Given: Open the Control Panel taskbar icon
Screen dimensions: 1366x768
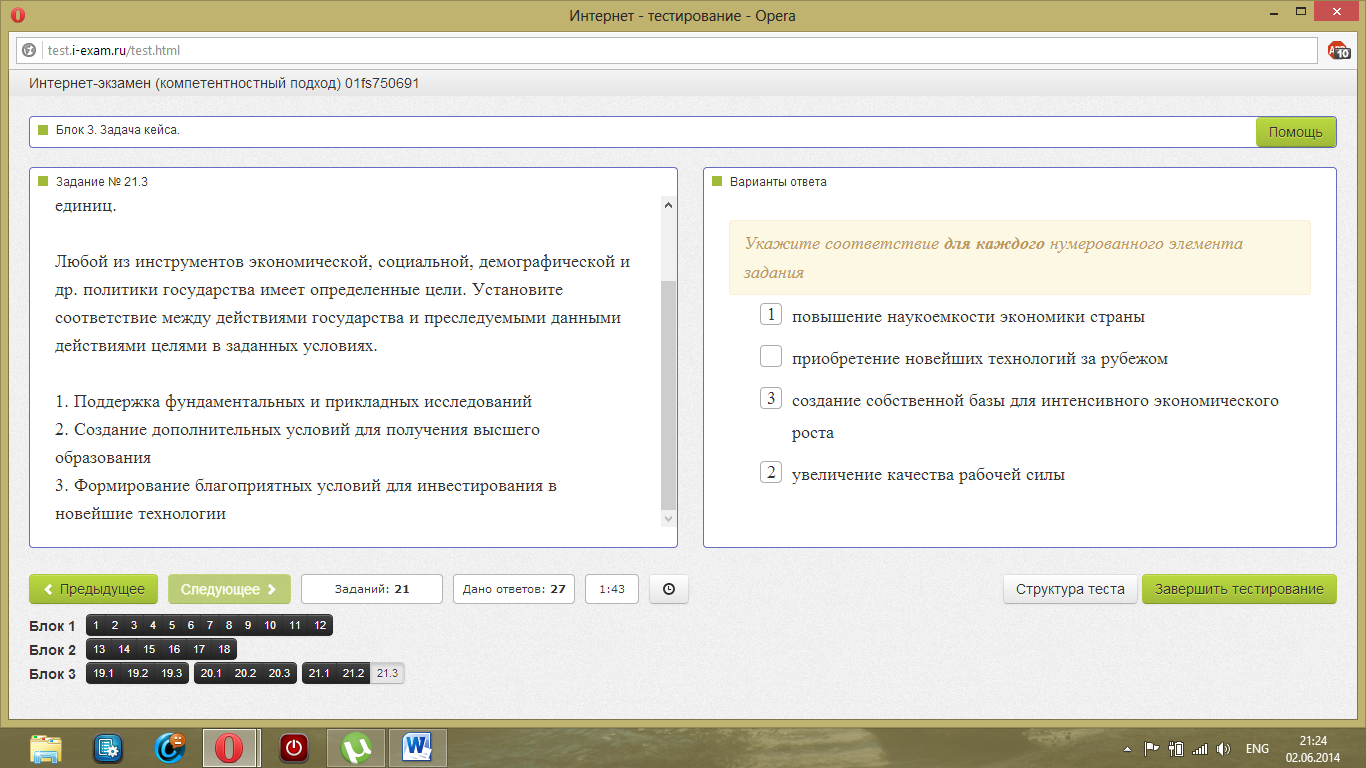Looking at the screenshot, I should coord(107,748).
